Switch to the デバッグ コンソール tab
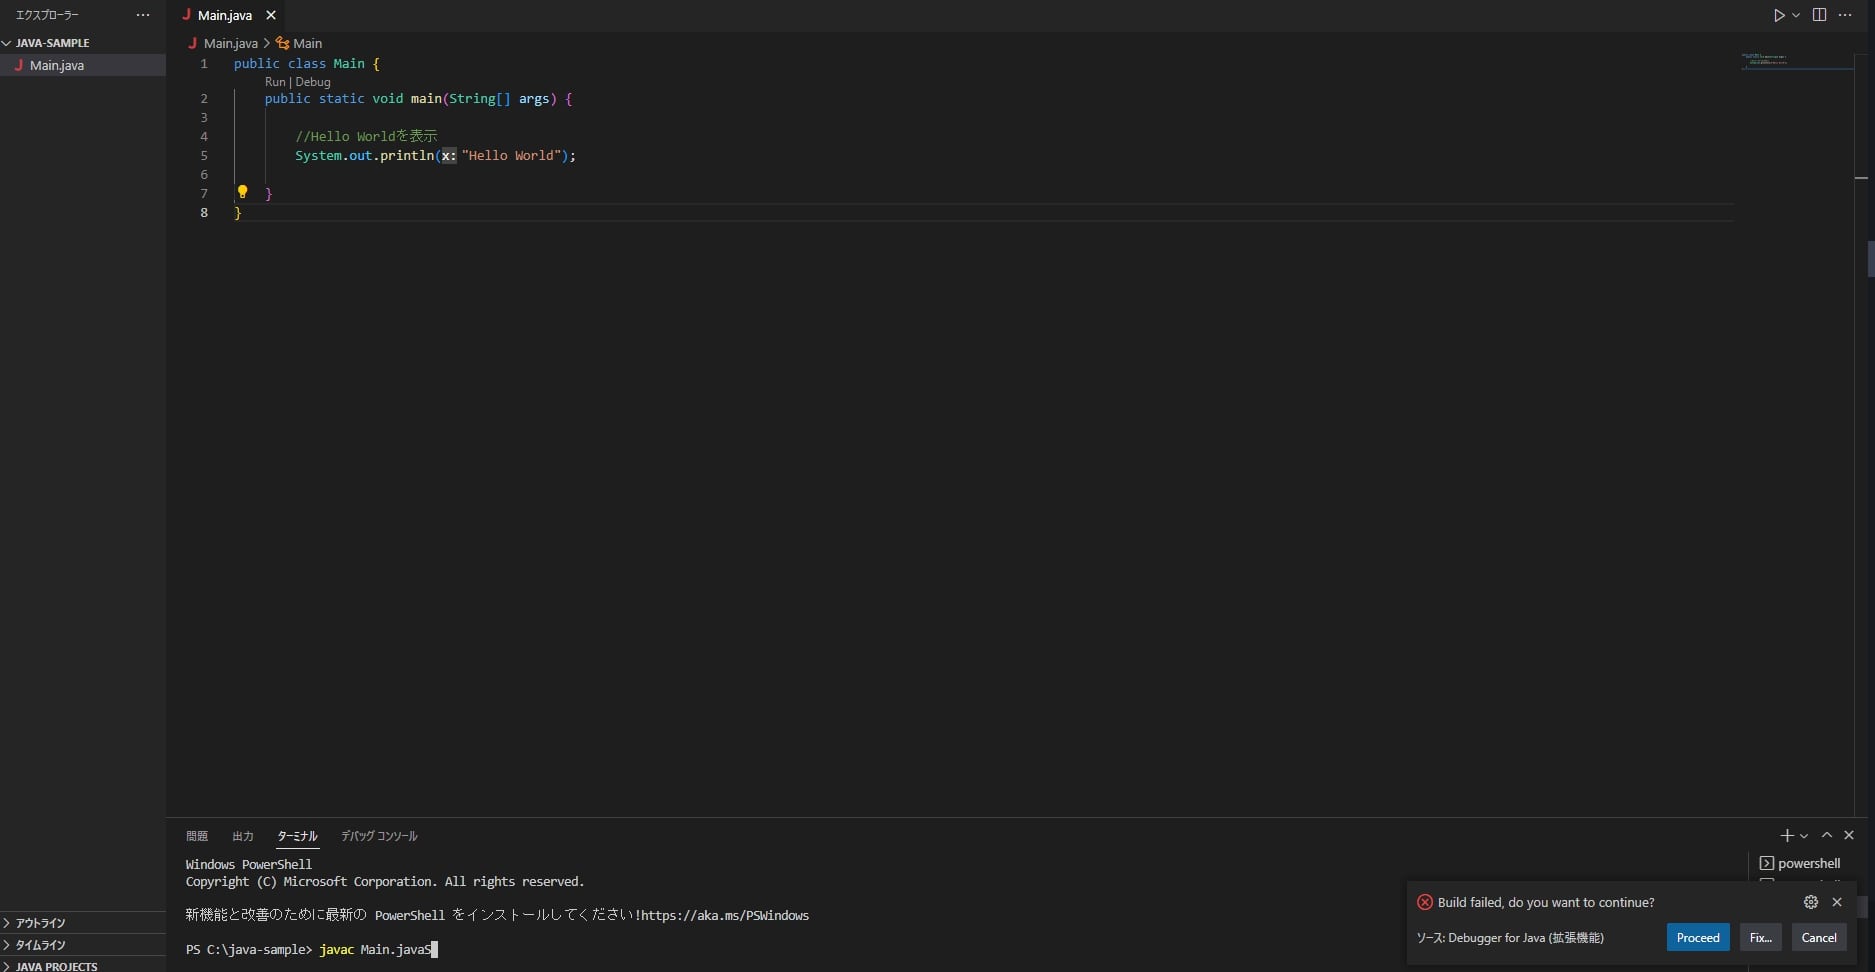This screenshot has height=972, width=1875. tap(379, 836)
